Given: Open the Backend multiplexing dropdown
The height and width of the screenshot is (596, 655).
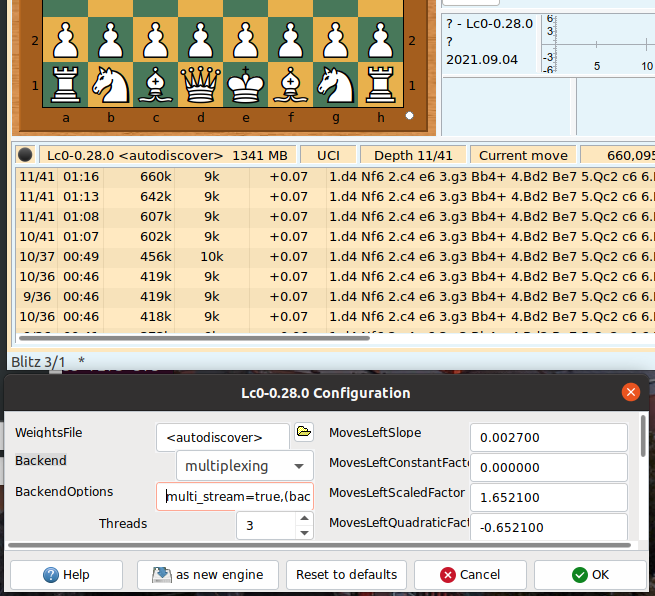Looking at the screenshot, I should (245, 466).
